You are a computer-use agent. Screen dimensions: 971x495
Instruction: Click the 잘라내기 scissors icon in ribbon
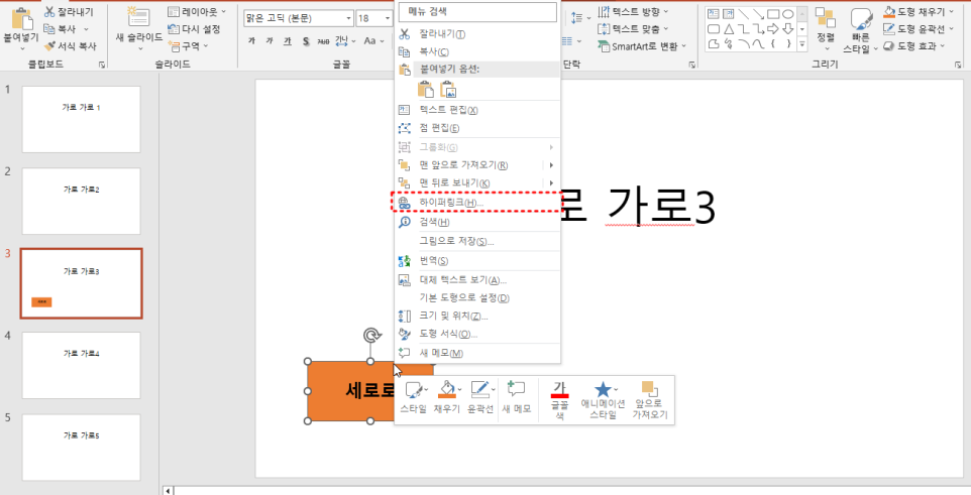50,13
